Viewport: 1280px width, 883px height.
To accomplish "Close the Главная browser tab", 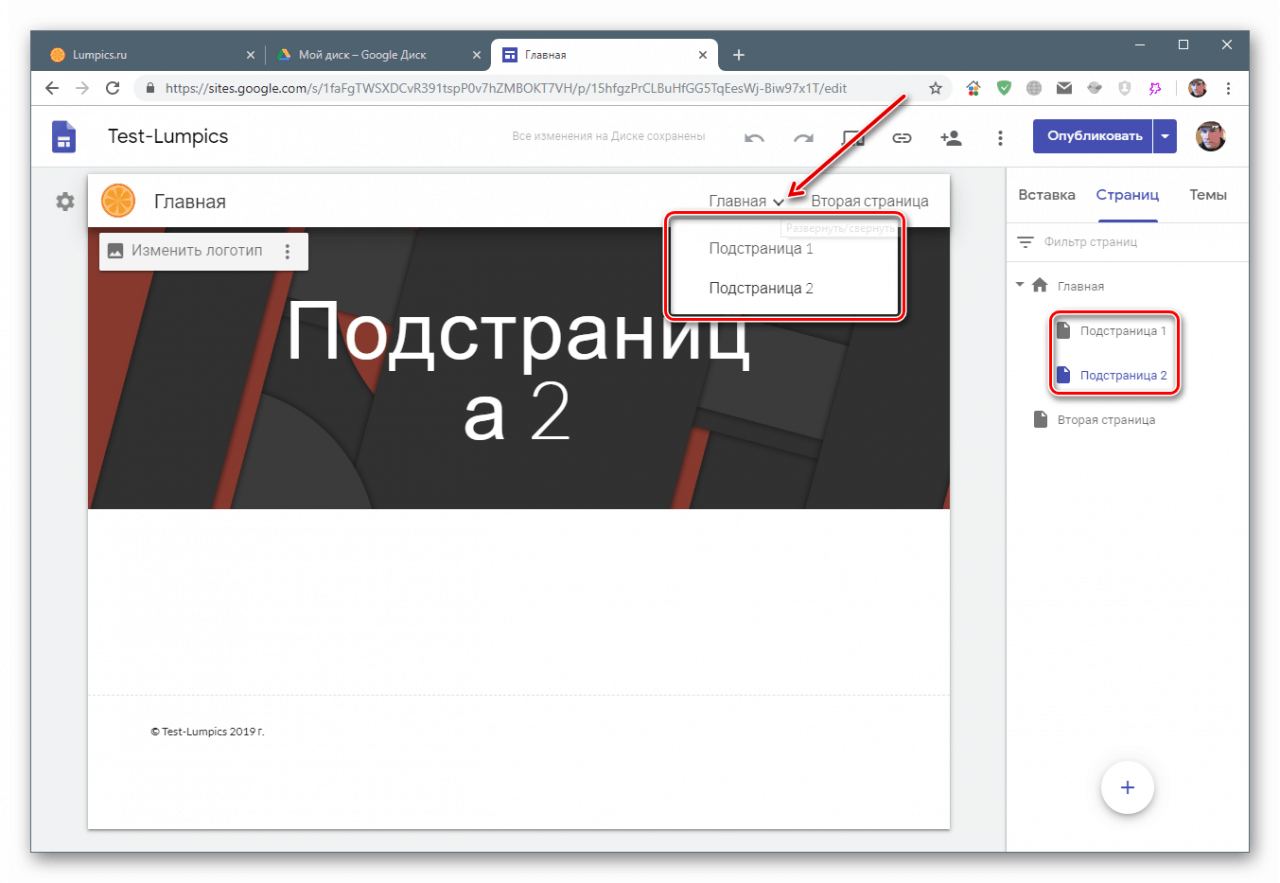I will (x=704, y=55).
